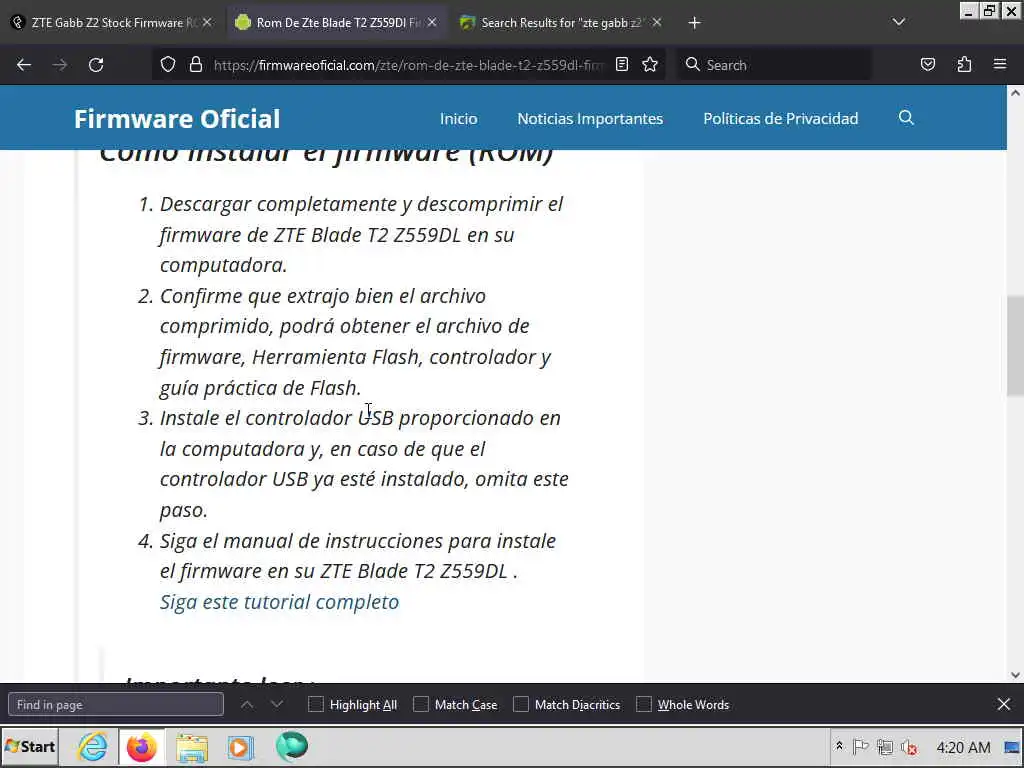Jump to previous find match arrow
Image resolution: width=1024 pixels, height=768 pixels.
(247, 704)
